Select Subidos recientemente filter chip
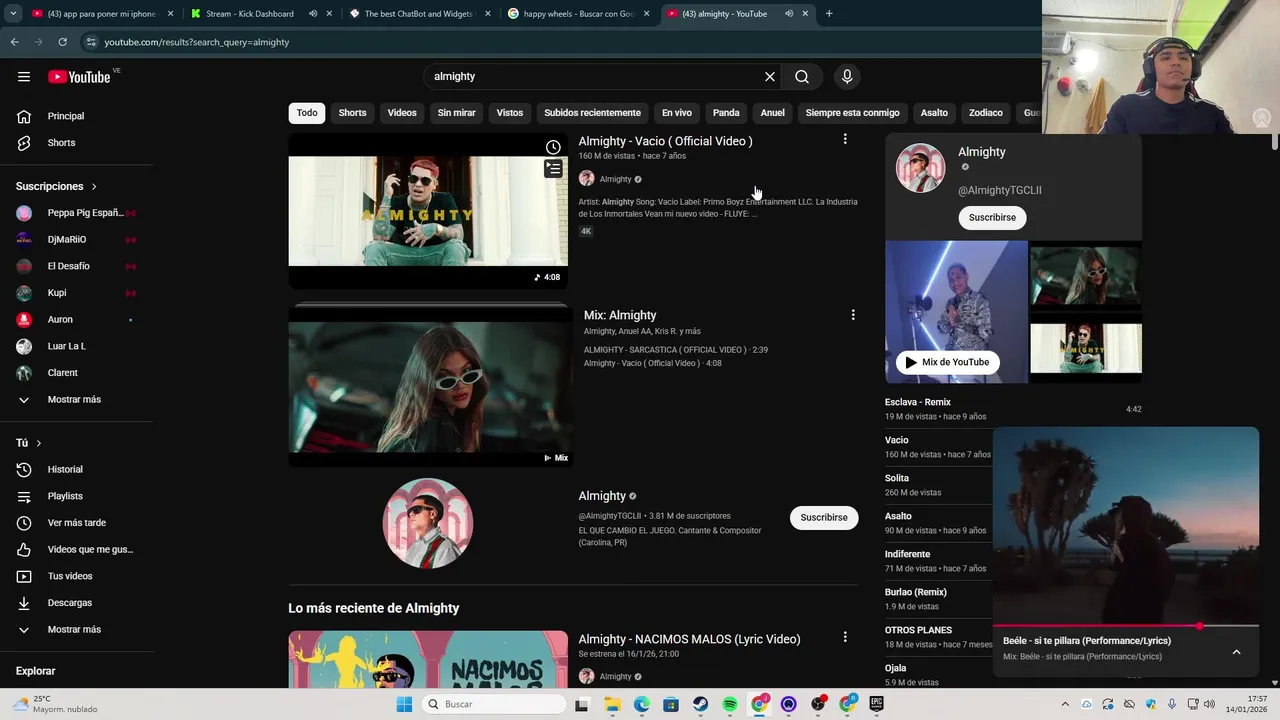The image size is (1280, 720). click(x=592, y=113)
